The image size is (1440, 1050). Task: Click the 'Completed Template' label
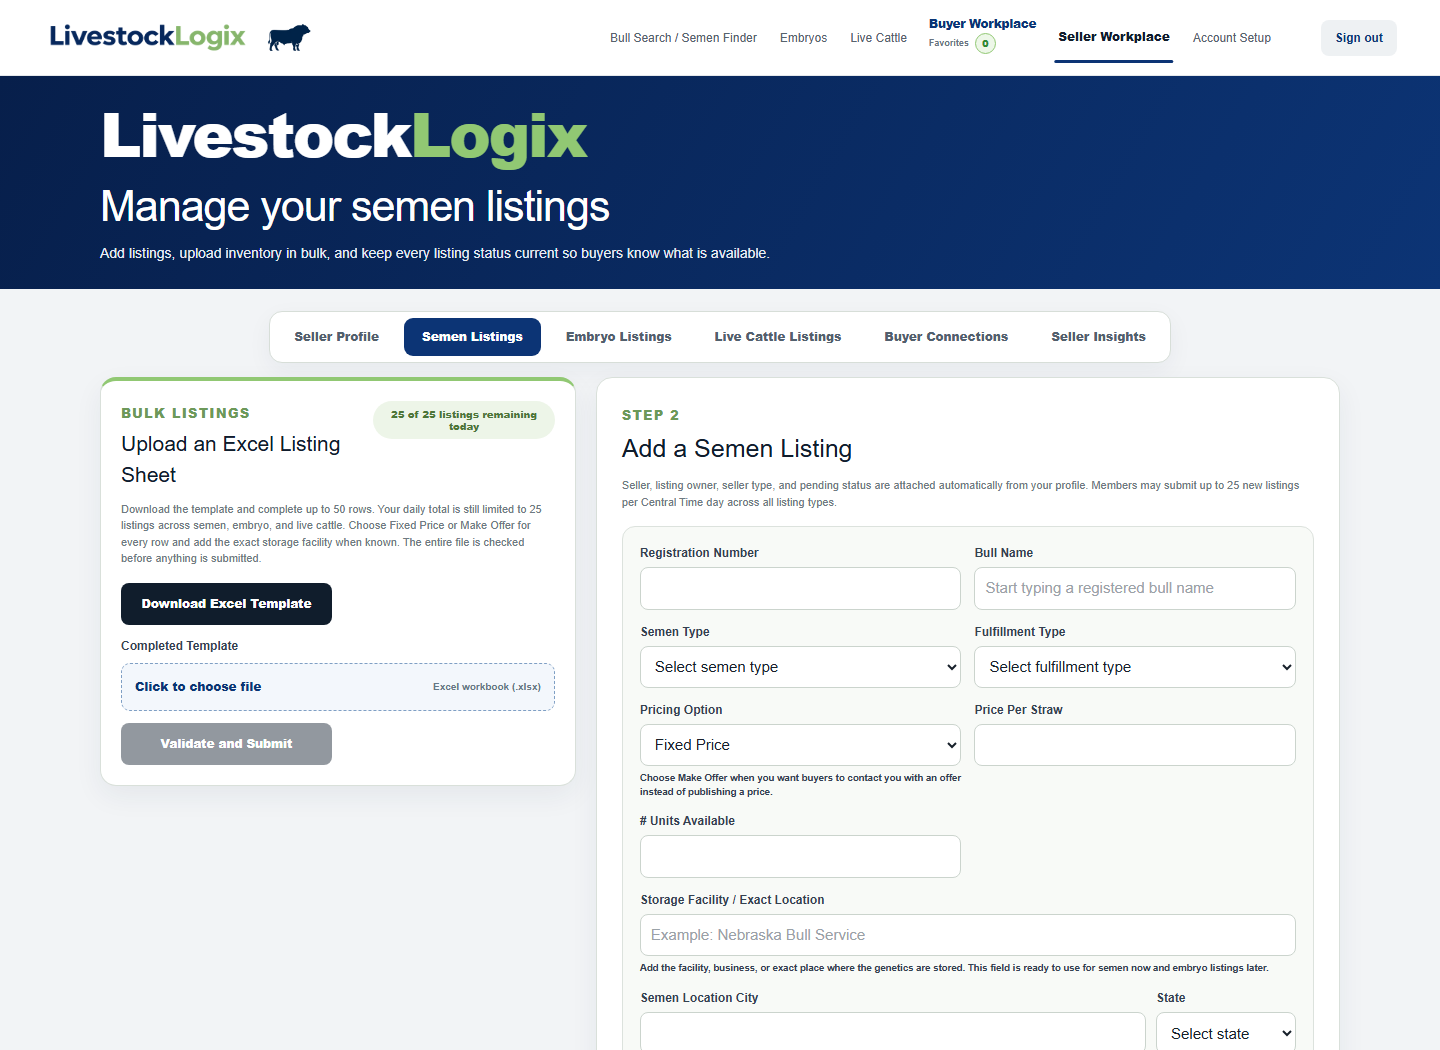coord(180,646)
